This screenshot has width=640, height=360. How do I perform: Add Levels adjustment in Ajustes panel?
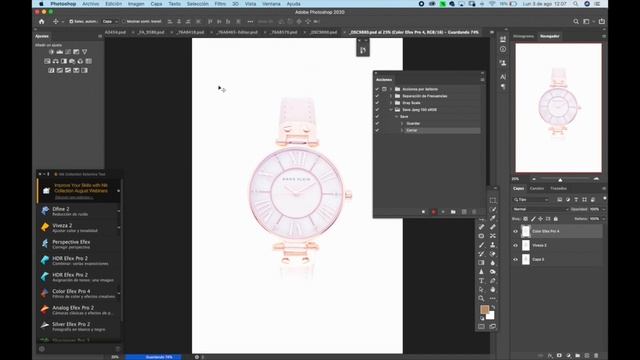pos(60,52)
